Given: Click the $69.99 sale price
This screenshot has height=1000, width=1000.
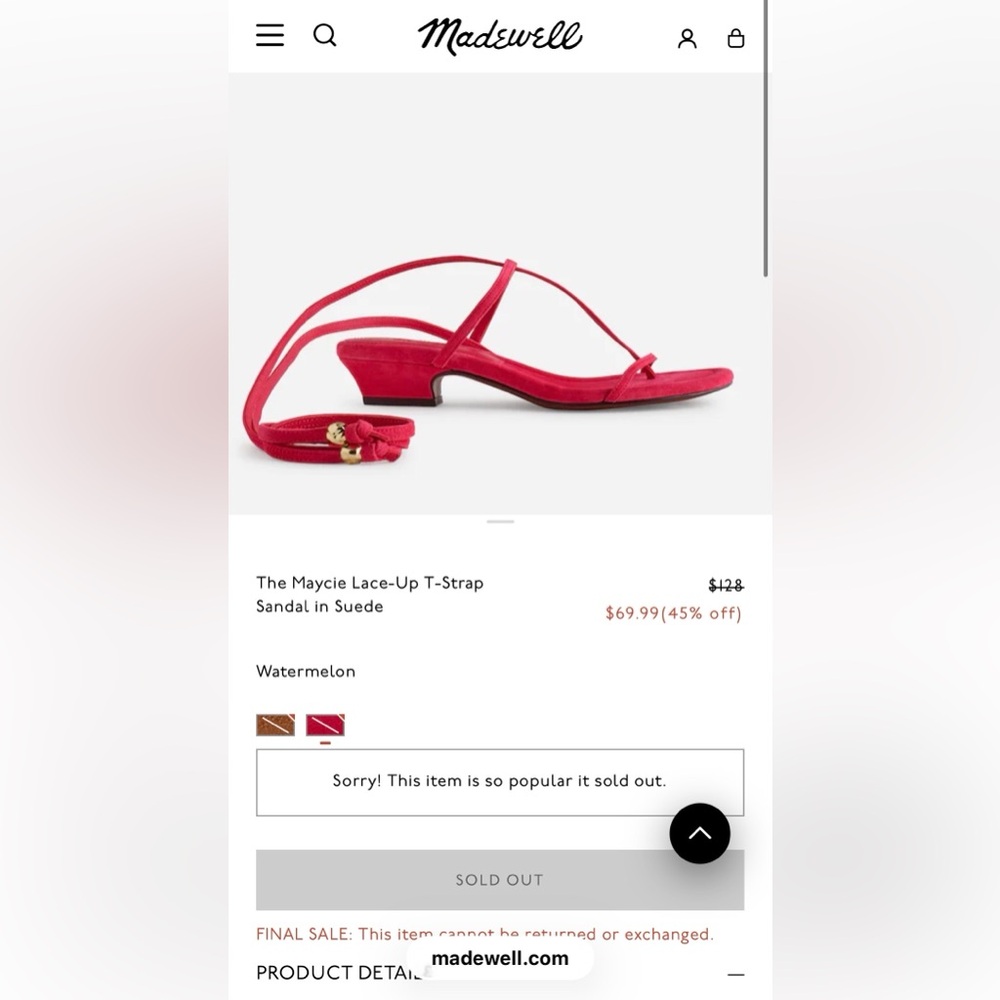Looking at the screenshot, I should (631, 613).
